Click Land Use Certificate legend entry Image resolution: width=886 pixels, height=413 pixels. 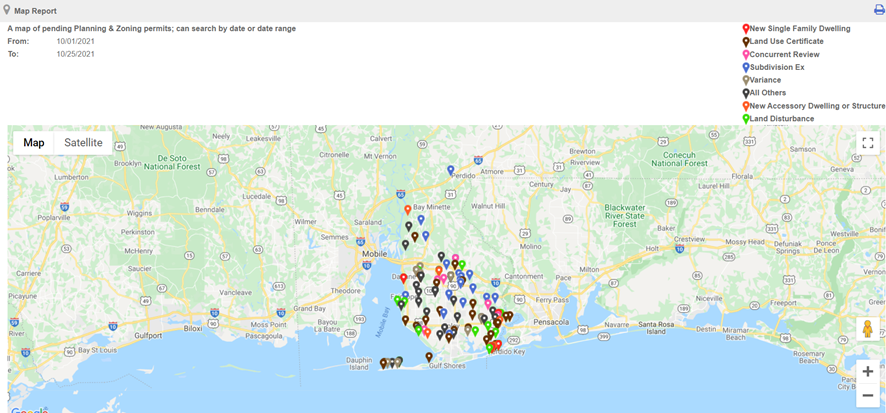[x=783, y=42]
